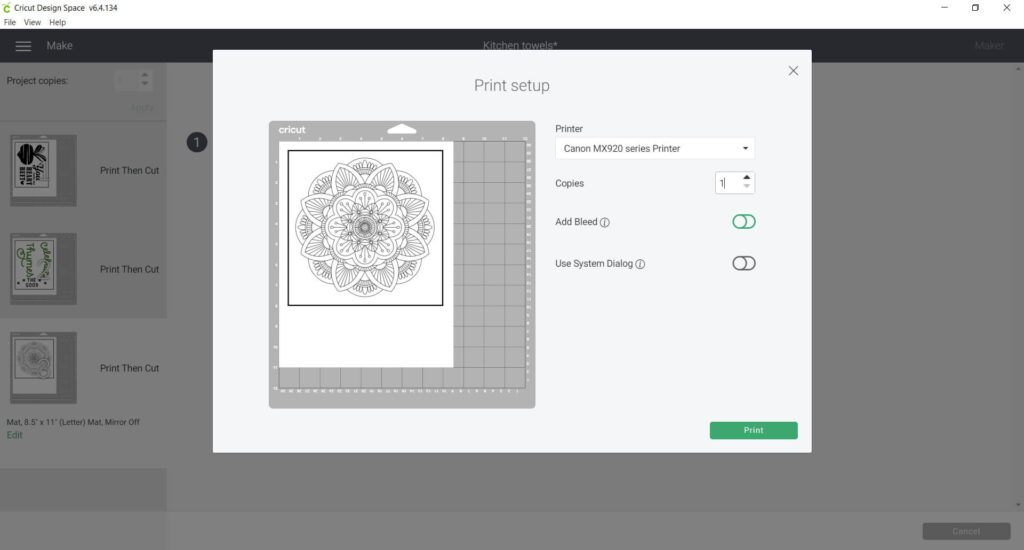Open the Printer dropdown list
1024x550 pixels.
tap(655, 148)
